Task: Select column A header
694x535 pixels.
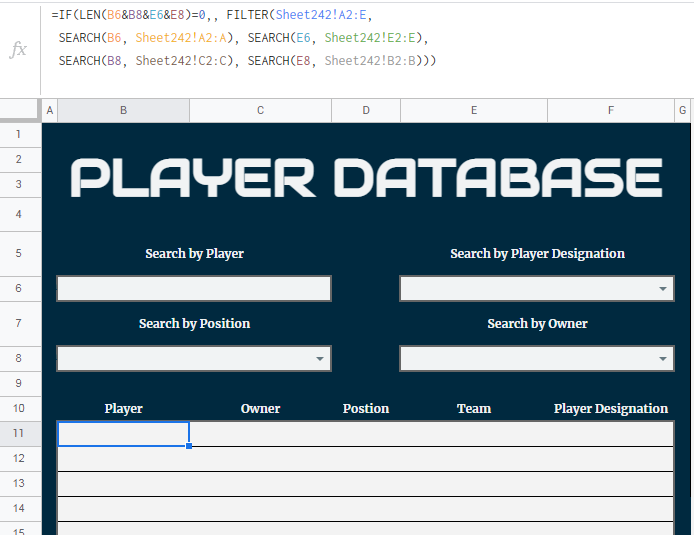Action: pyautogui.click(x=50, y=110)
